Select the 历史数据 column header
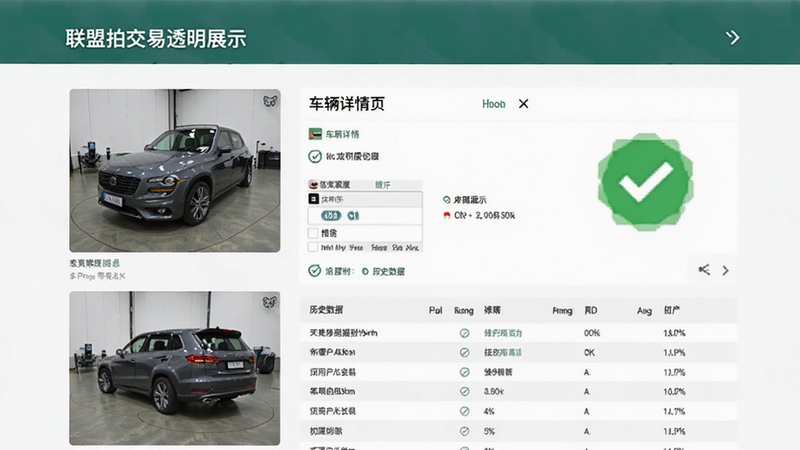Viewport: 800px width, 450px height. point(326,310)
